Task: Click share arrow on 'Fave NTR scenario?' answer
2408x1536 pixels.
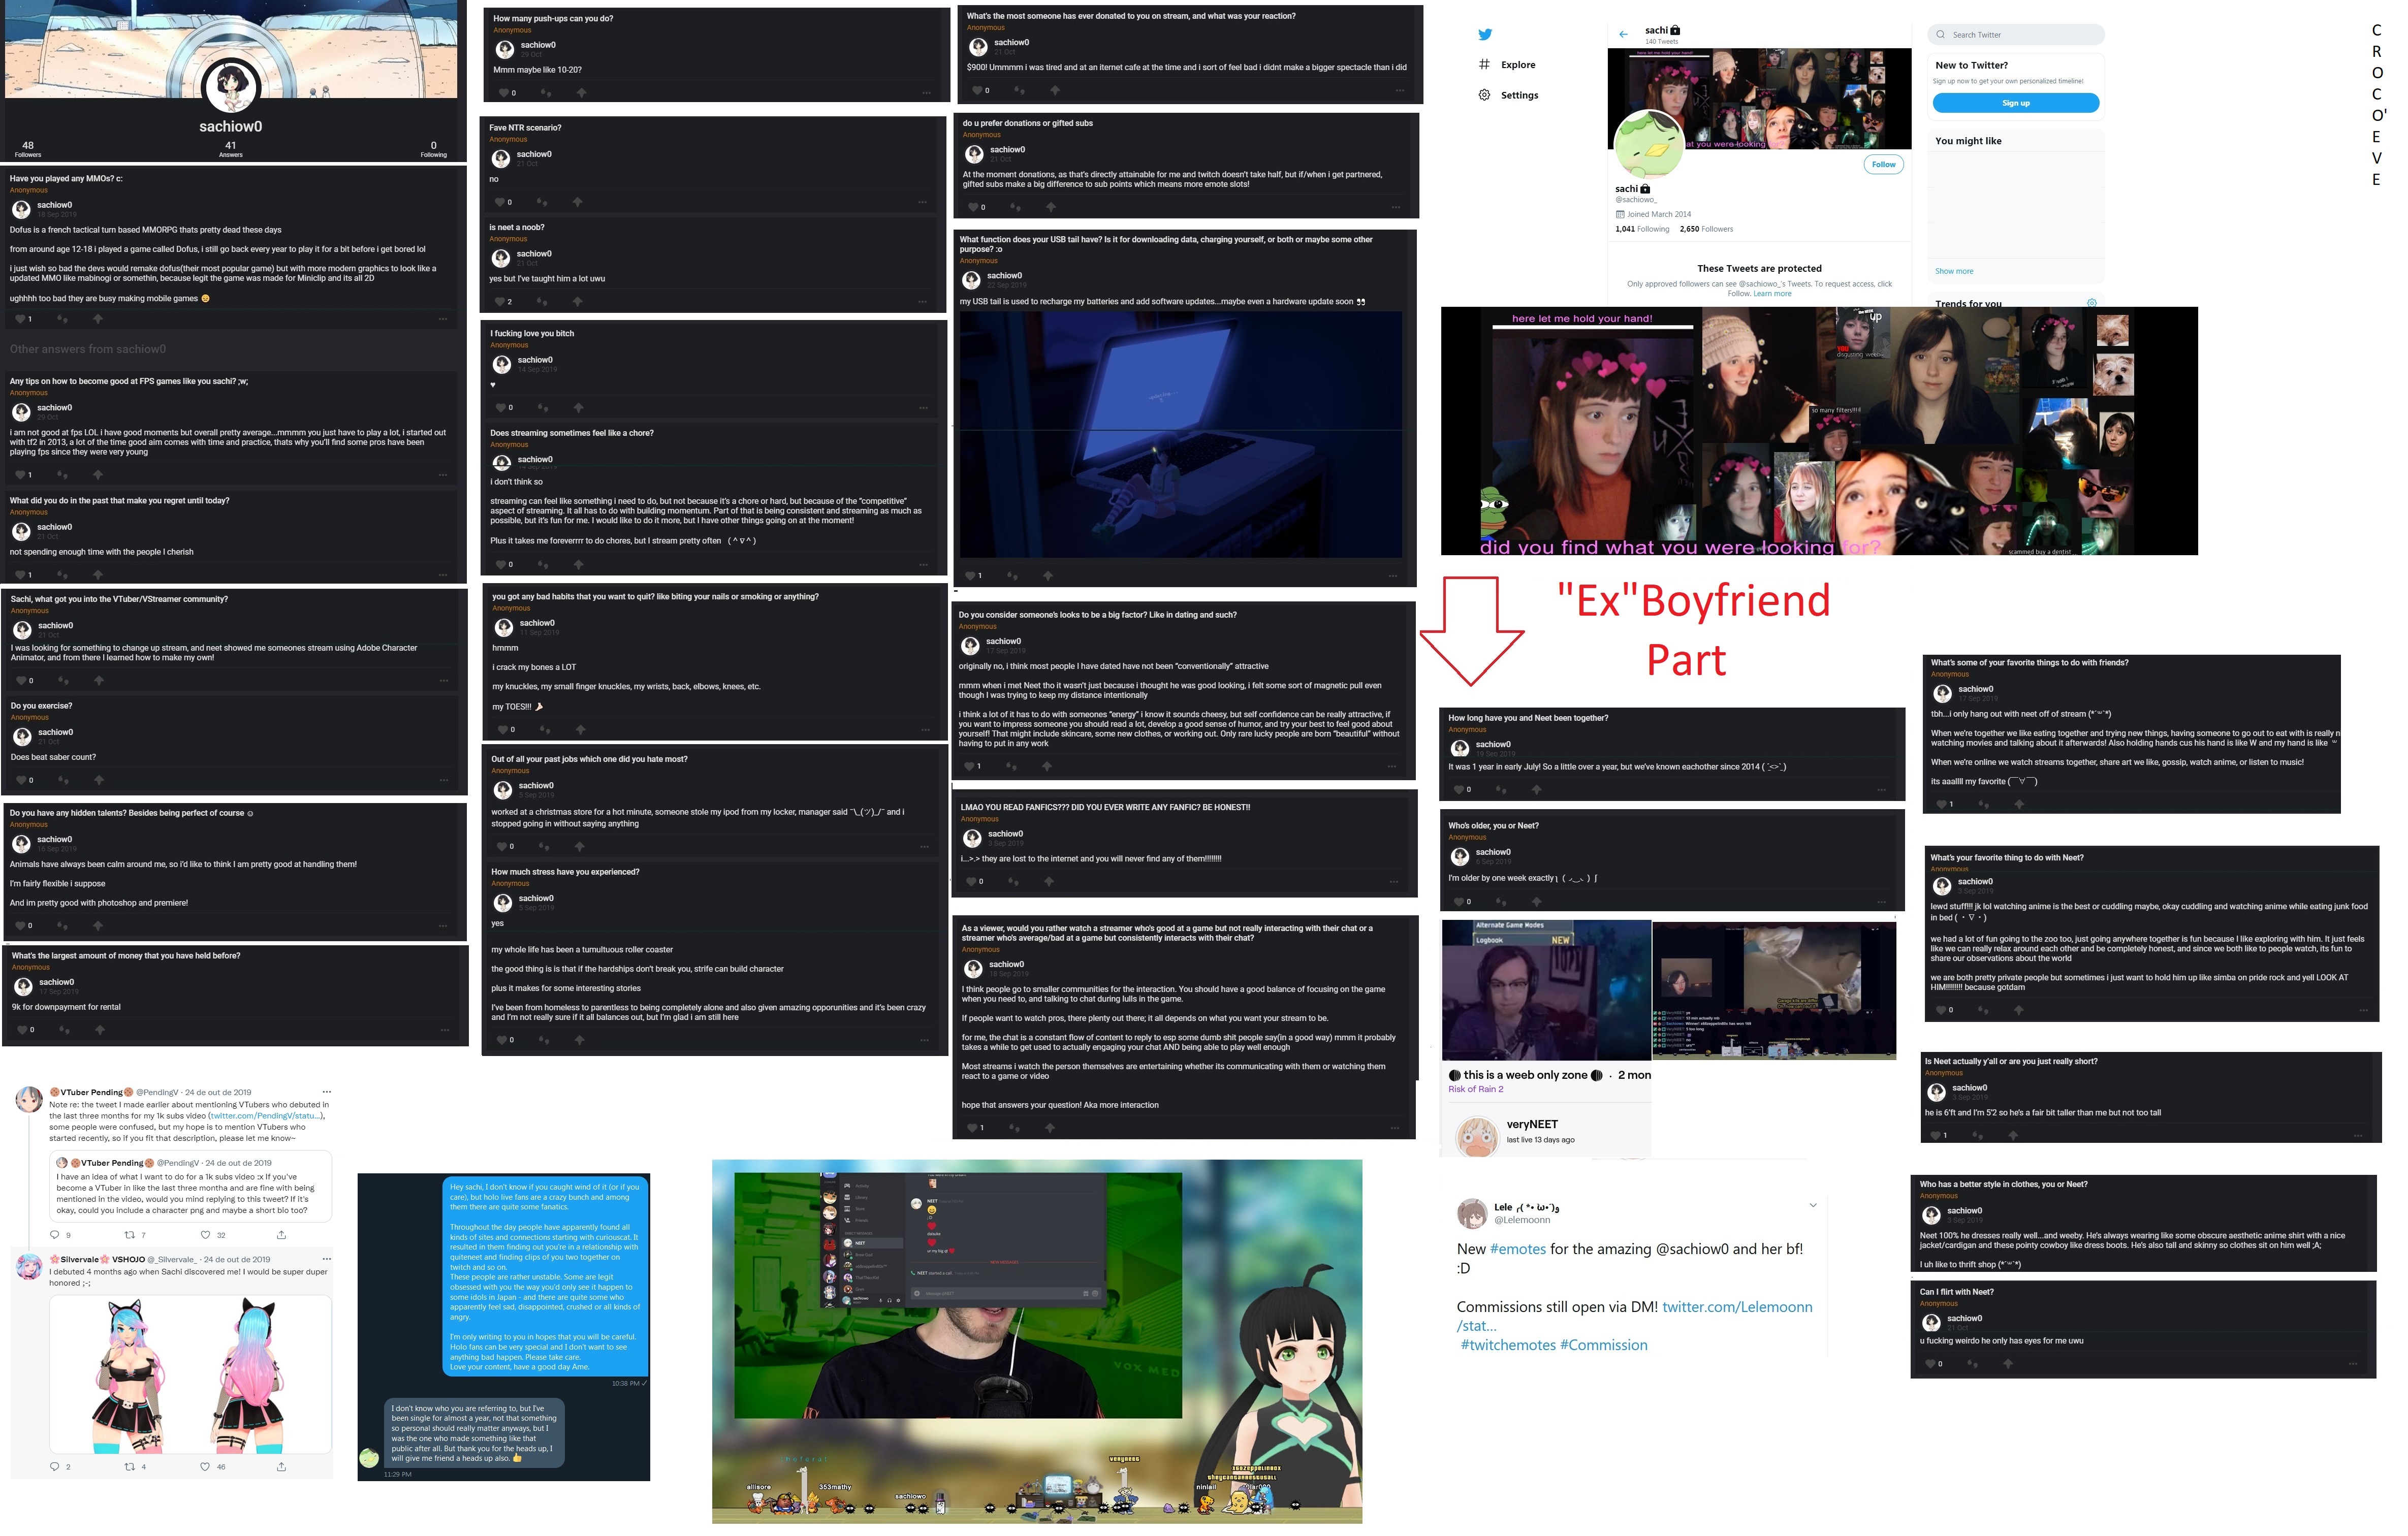Action: click(x=577, y=202)
